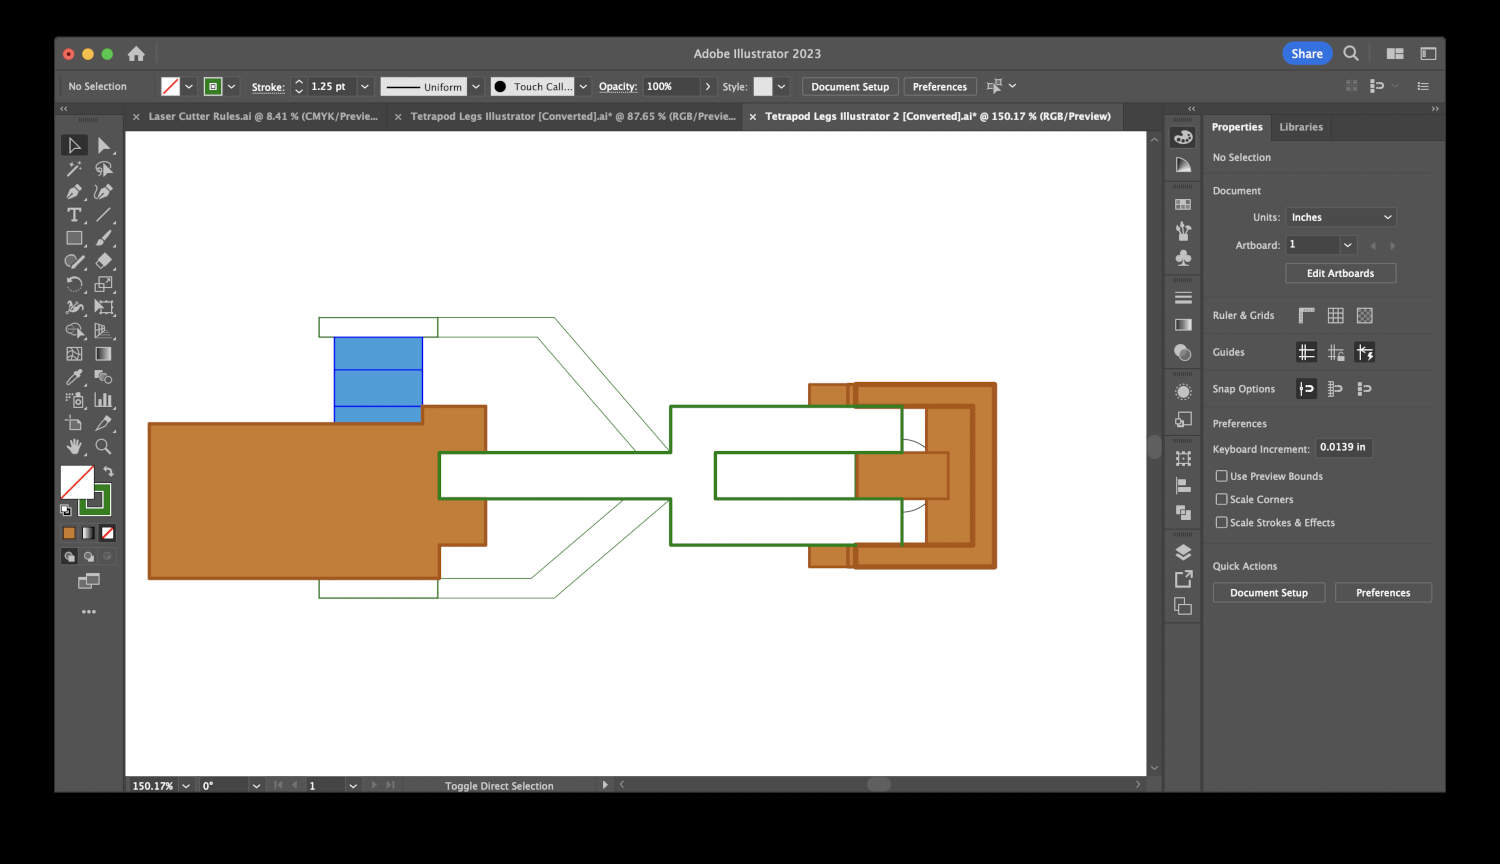Toggle Show Guides button
This screenshot has height=864, width=1500.
(x=1306, y=352)
